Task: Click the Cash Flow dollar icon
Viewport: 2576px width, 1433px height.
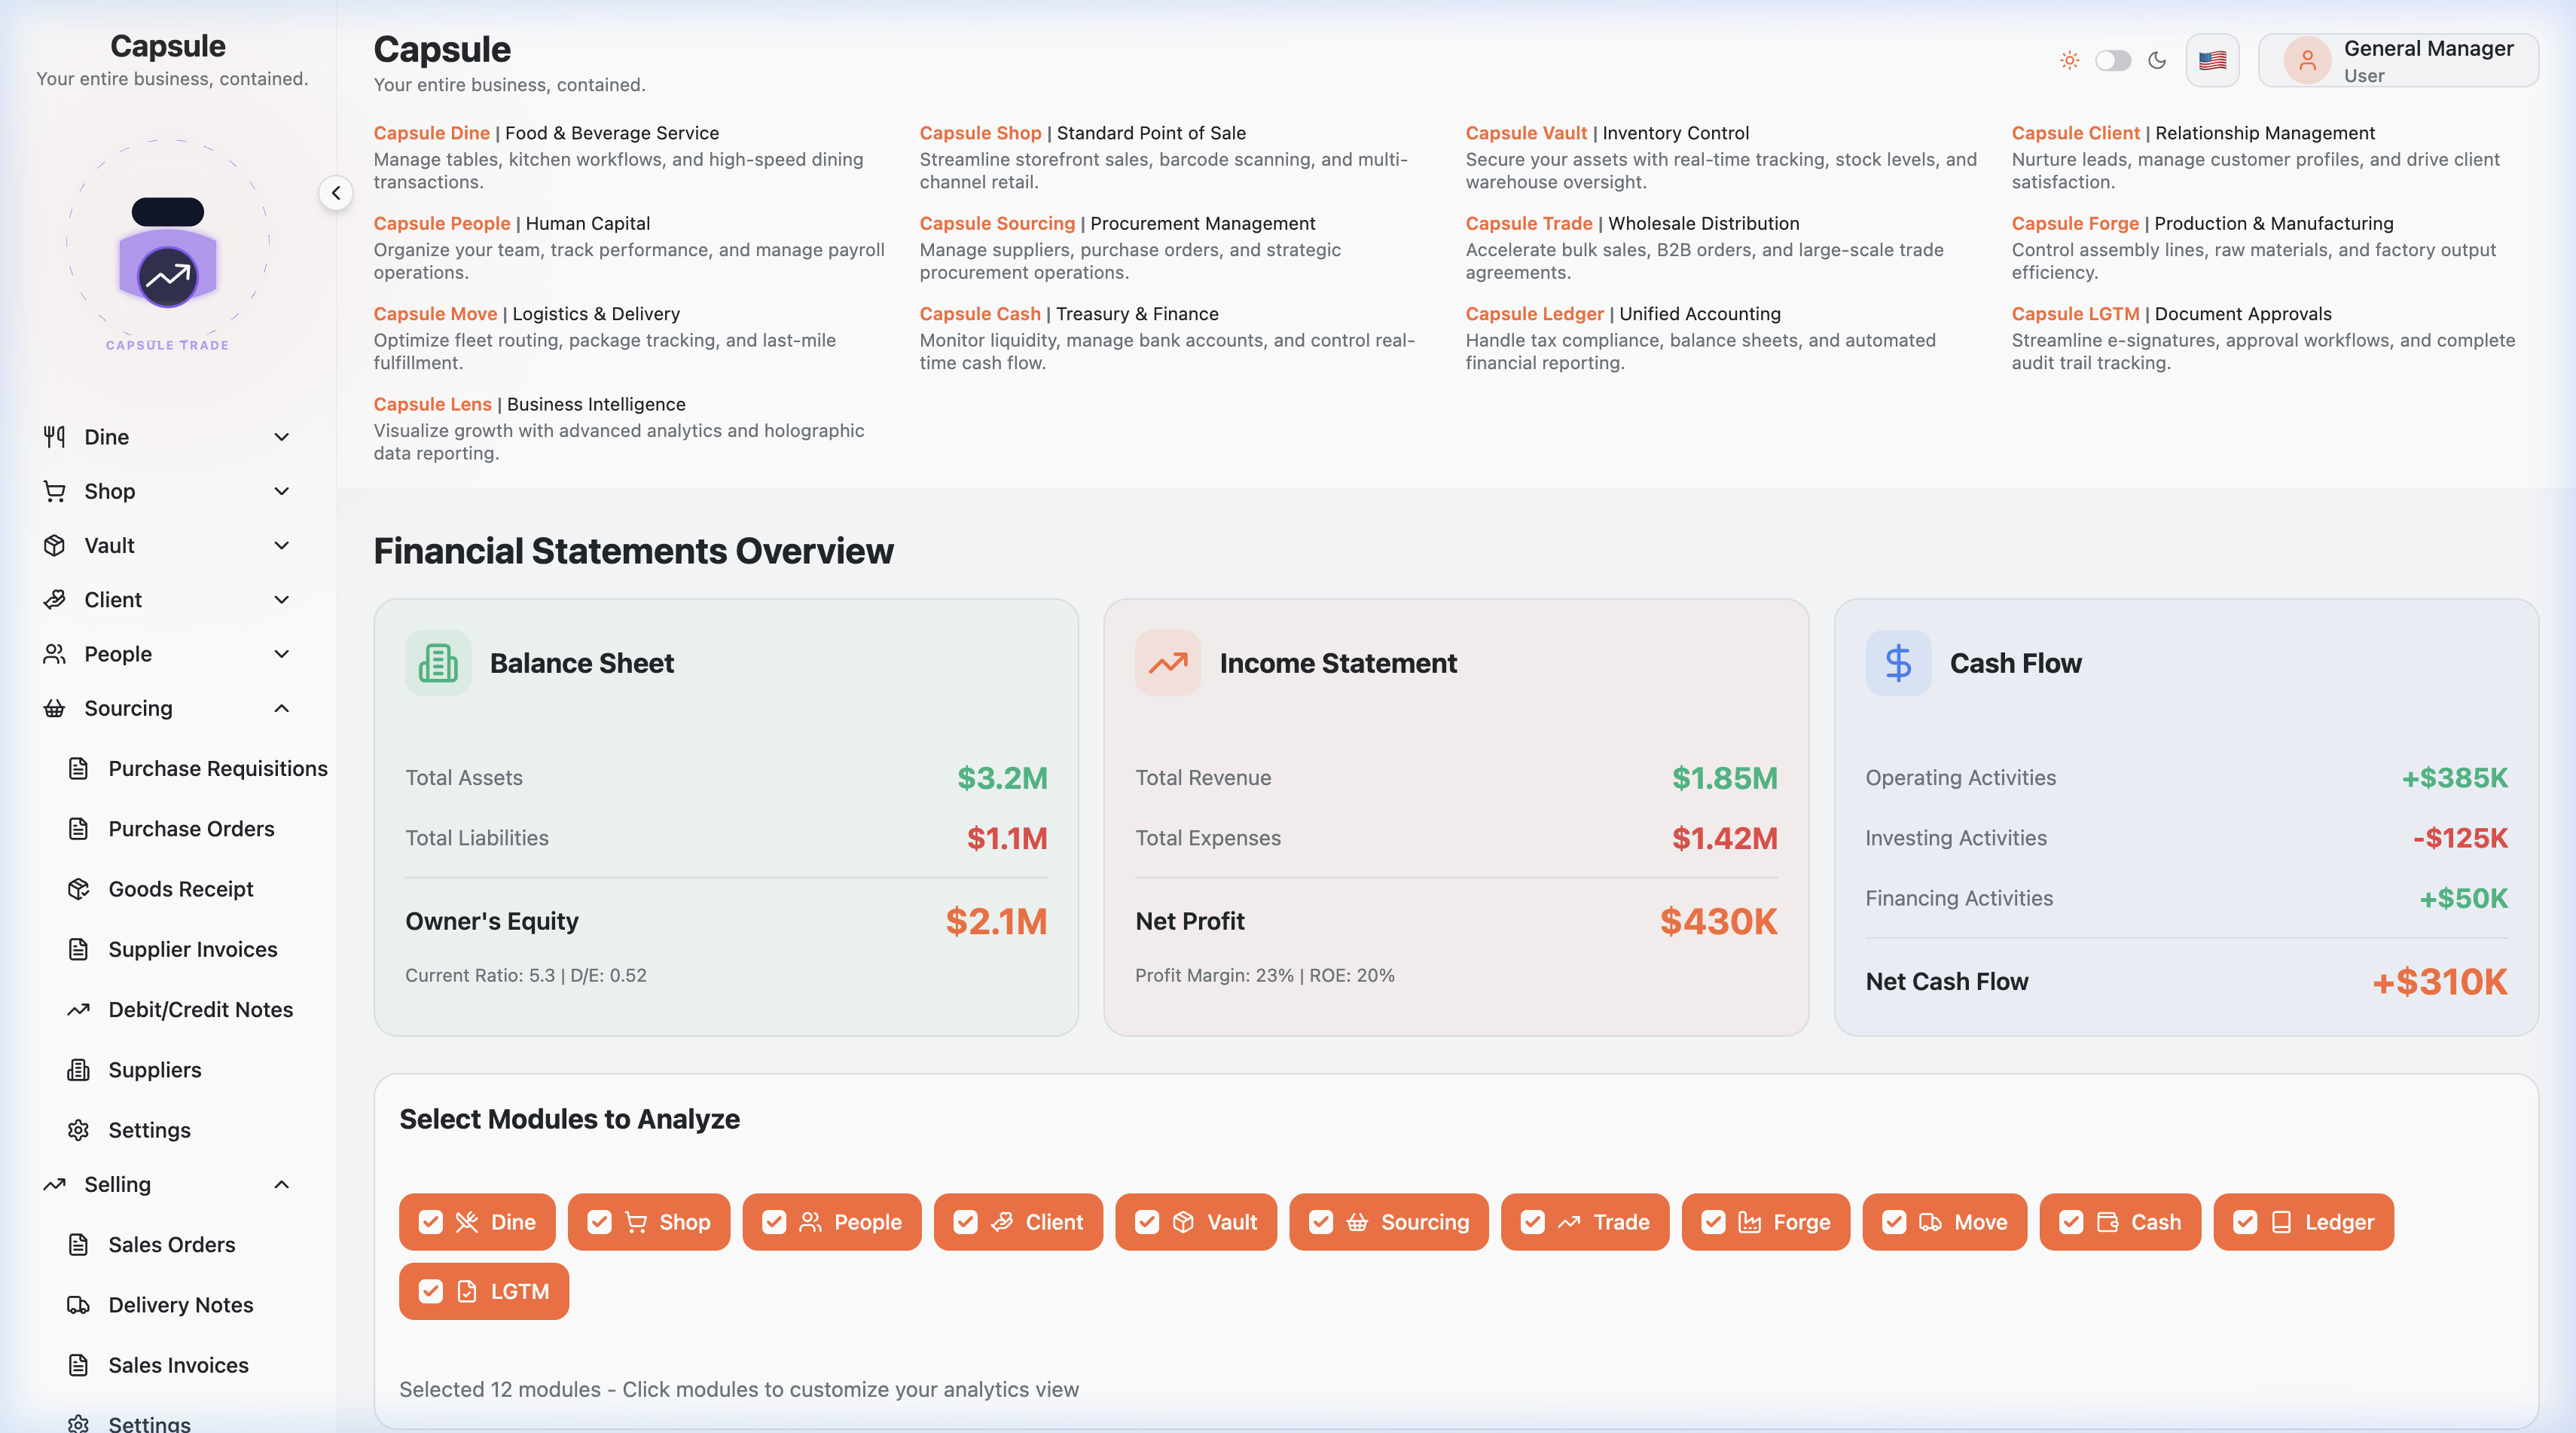Action: (x=1898, y=663)
